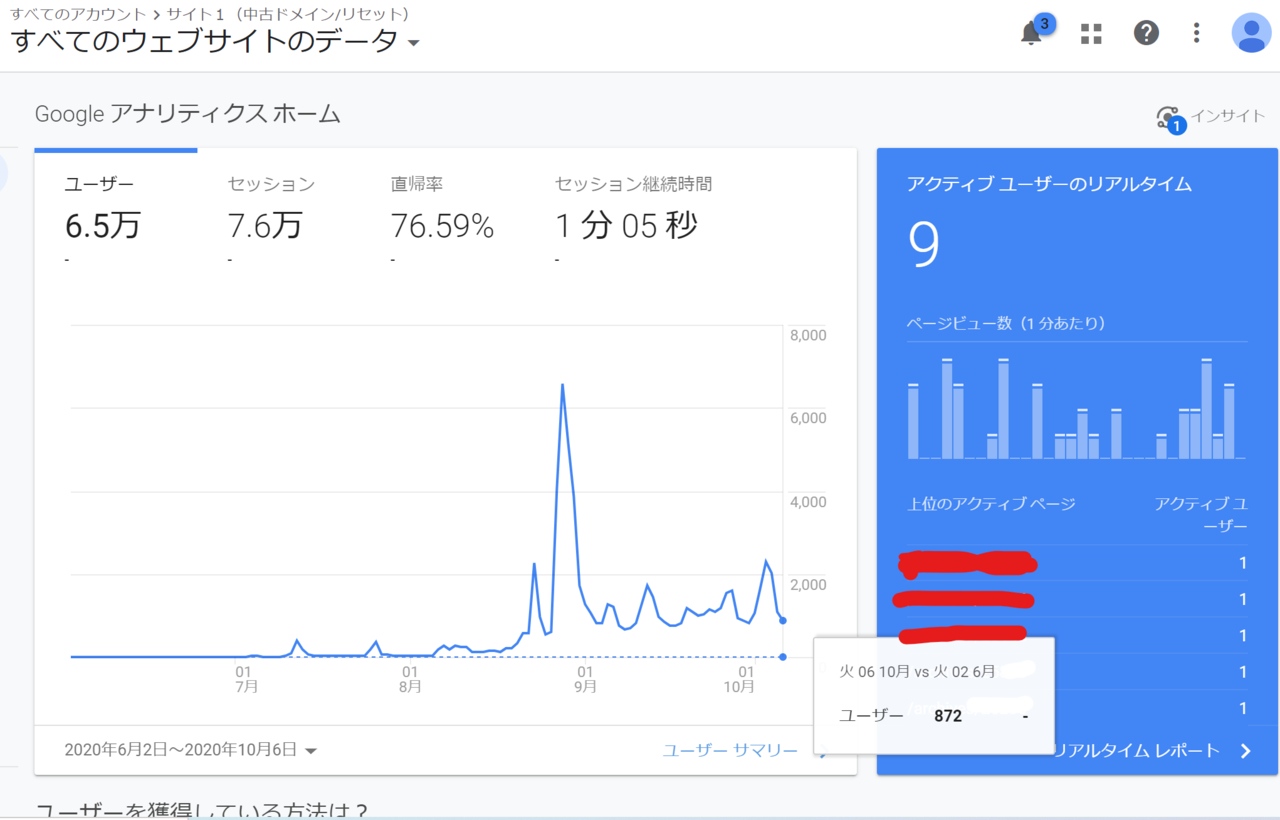
Task: Click the help question mark icon
Action: [x=1146, y=33]
